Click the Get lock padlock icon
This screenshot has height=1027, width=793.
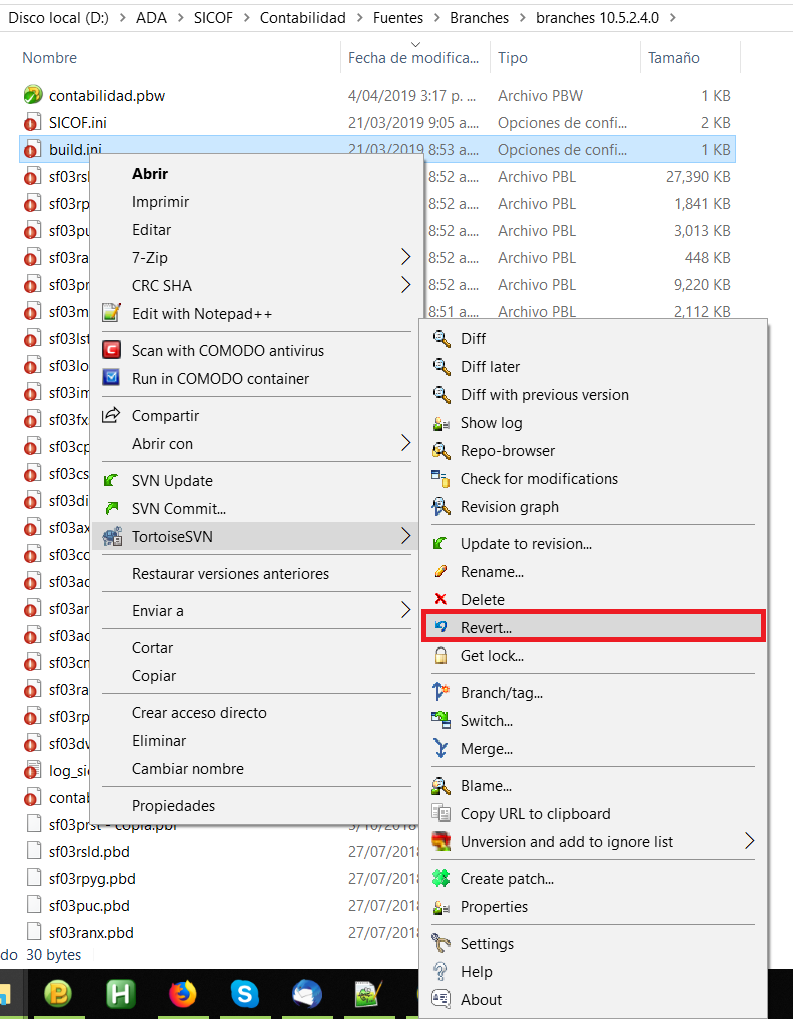441,656
